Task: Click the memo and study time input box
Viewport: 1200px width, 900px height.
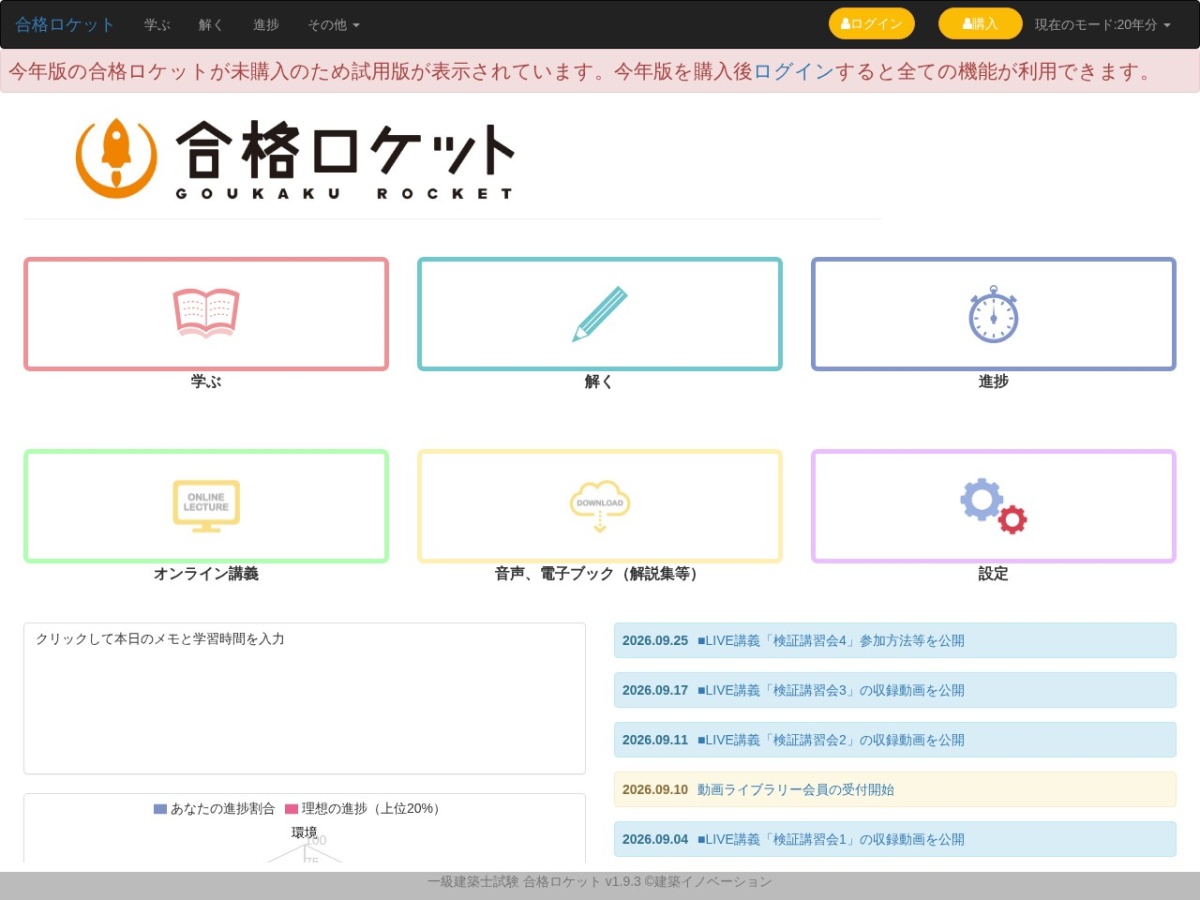Action: coord(304,698)
